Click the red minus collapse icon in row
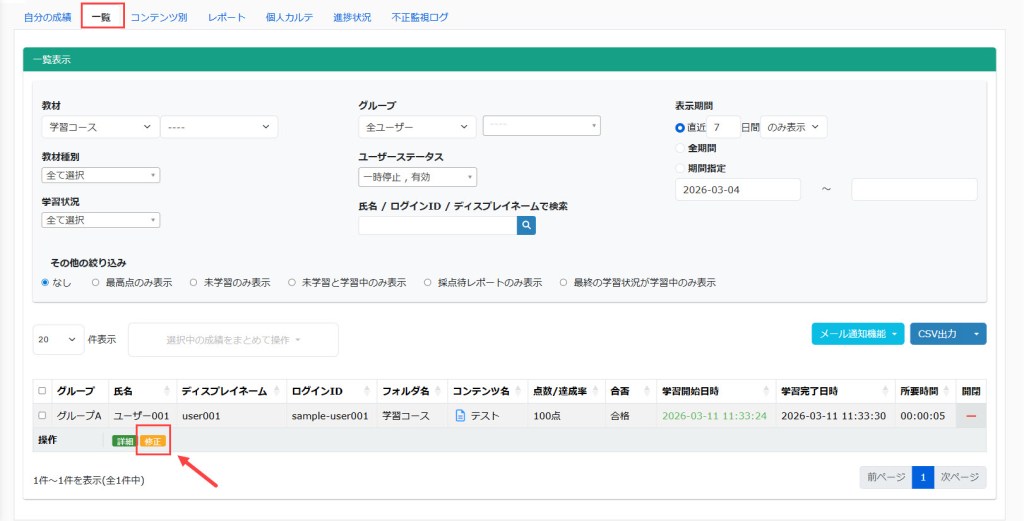 [971, 415]
